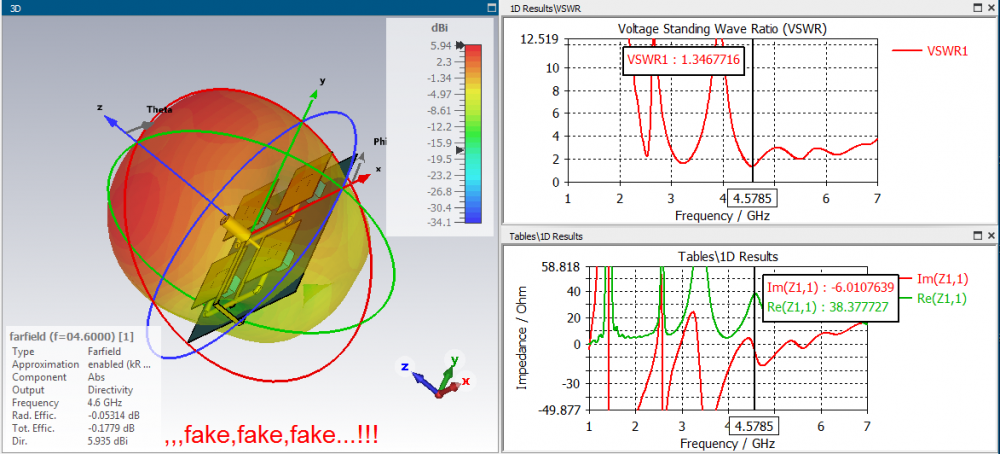The image size is (1000, 454).
Task: Click the 4.5785 marker label in impedance plot
Action: coord(754,425)
